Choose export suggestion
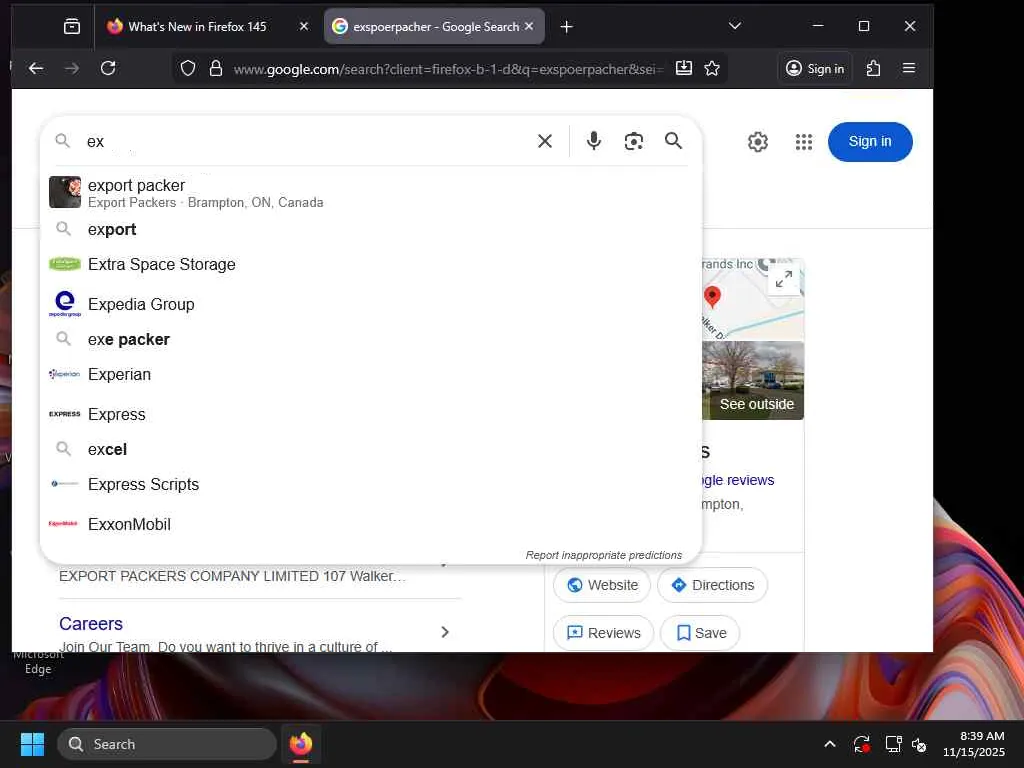The image size is (1024, 768). (x=370, y=229)
